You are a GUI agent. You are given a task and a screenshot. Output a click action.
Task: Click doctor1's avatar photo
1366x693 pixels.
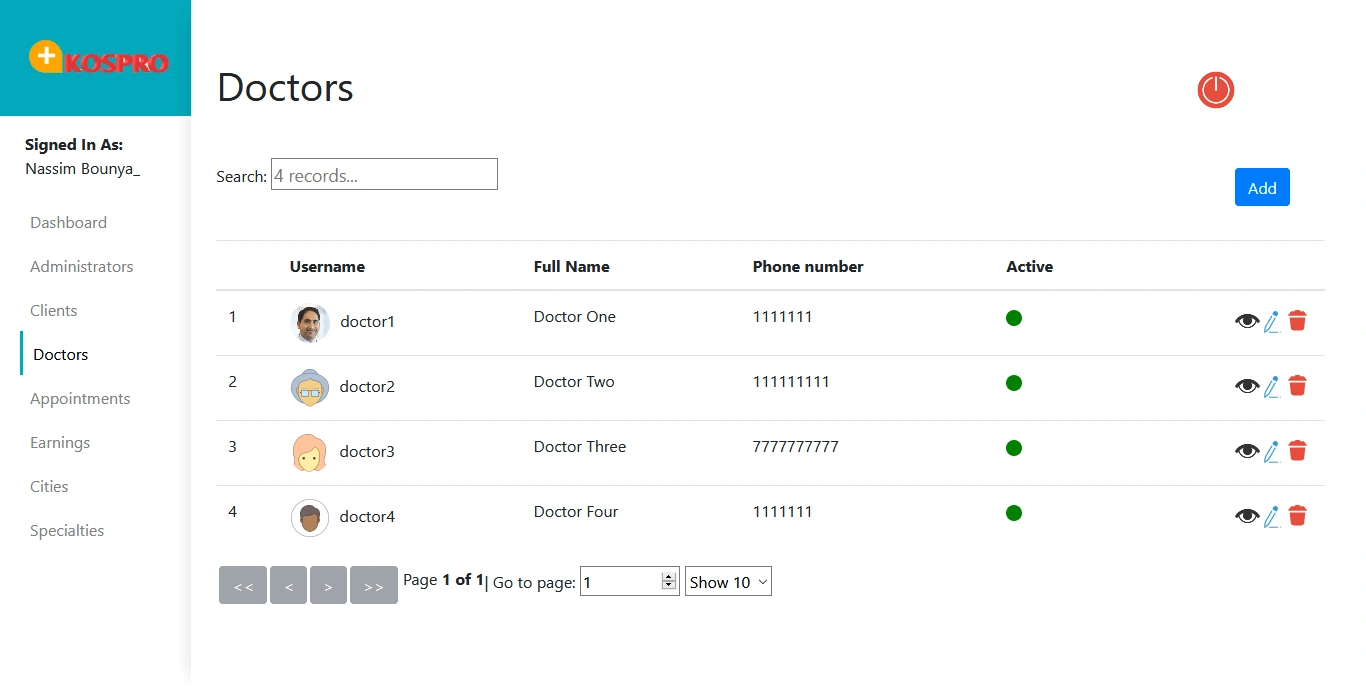click(x=310, y=323)
